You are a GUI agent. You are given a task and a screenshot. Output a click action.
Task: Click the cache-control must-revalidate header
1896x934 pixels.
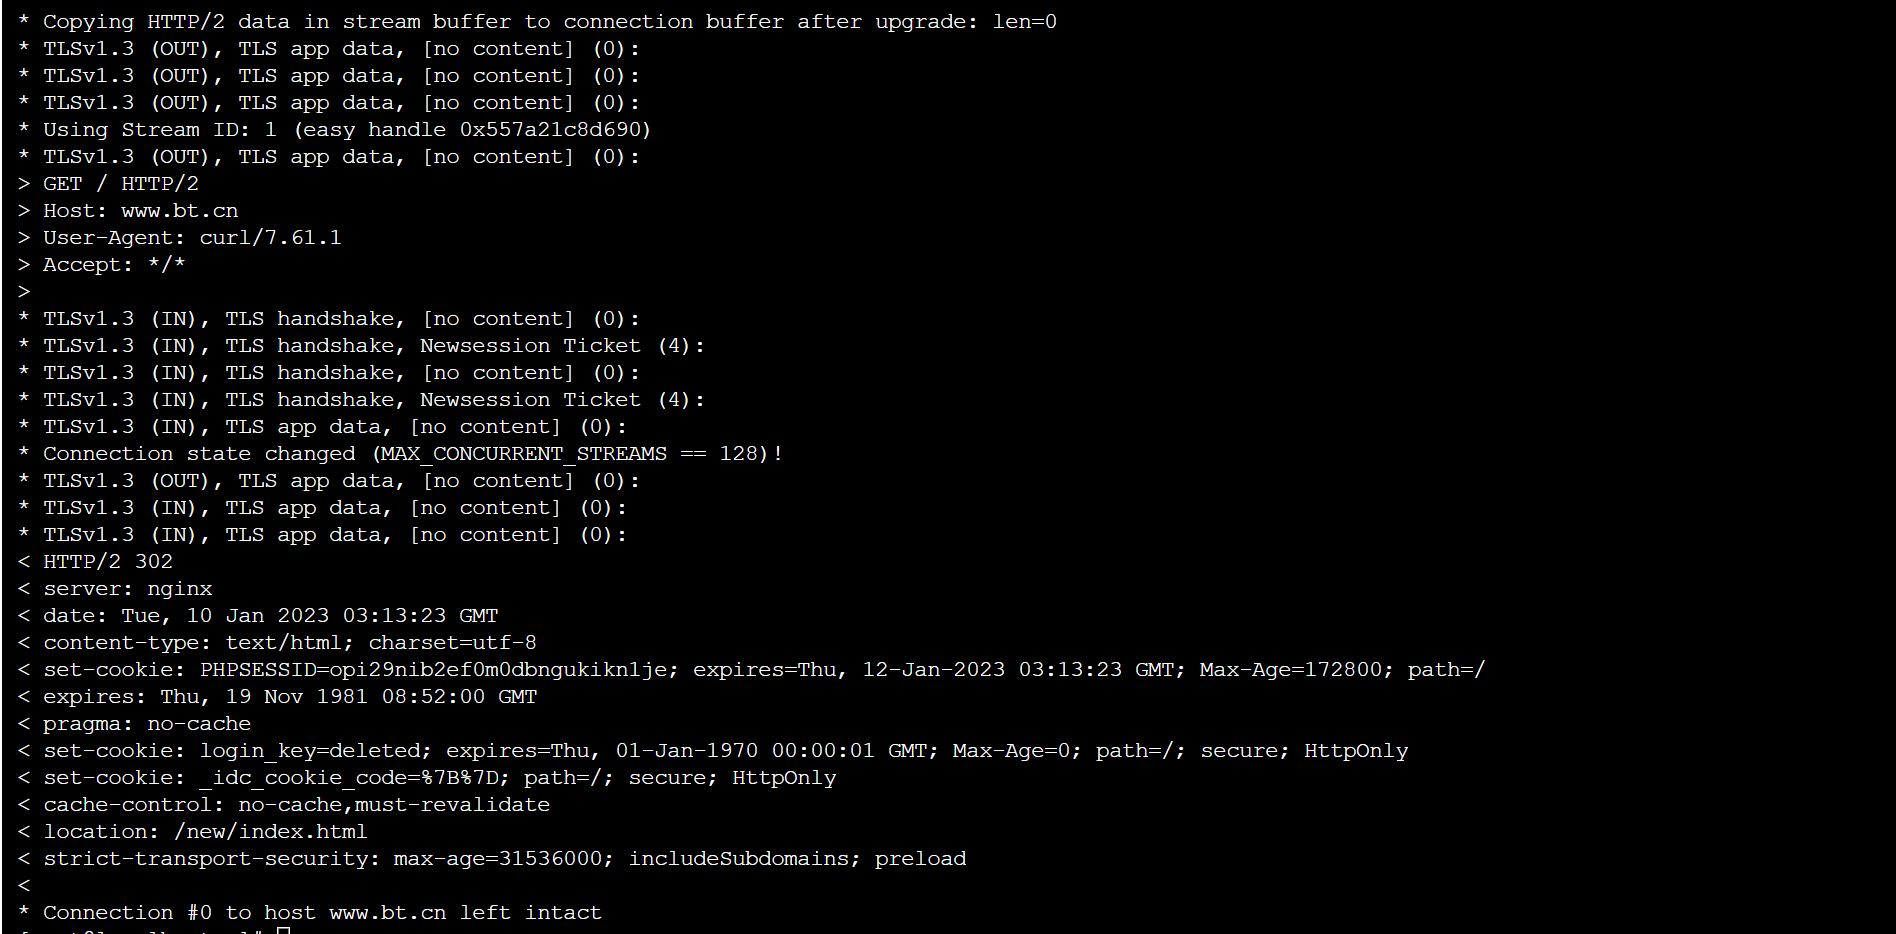click(x=296, y=805)
